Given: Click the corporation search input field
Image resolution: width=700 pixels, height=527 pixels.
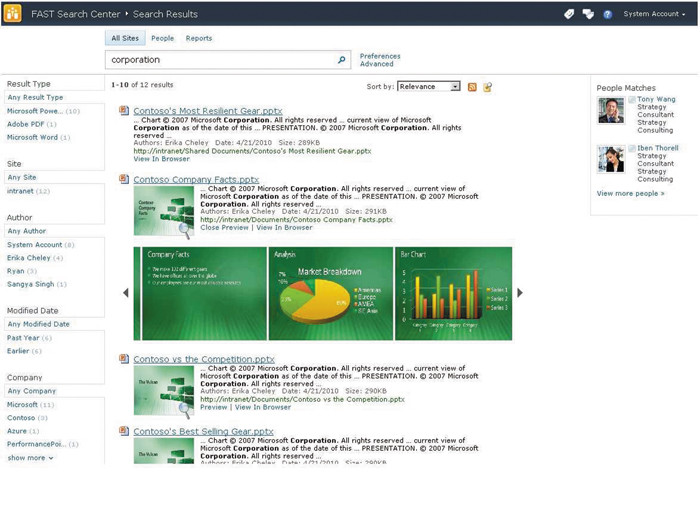Looking at the screenshot, I should point(220,60).
